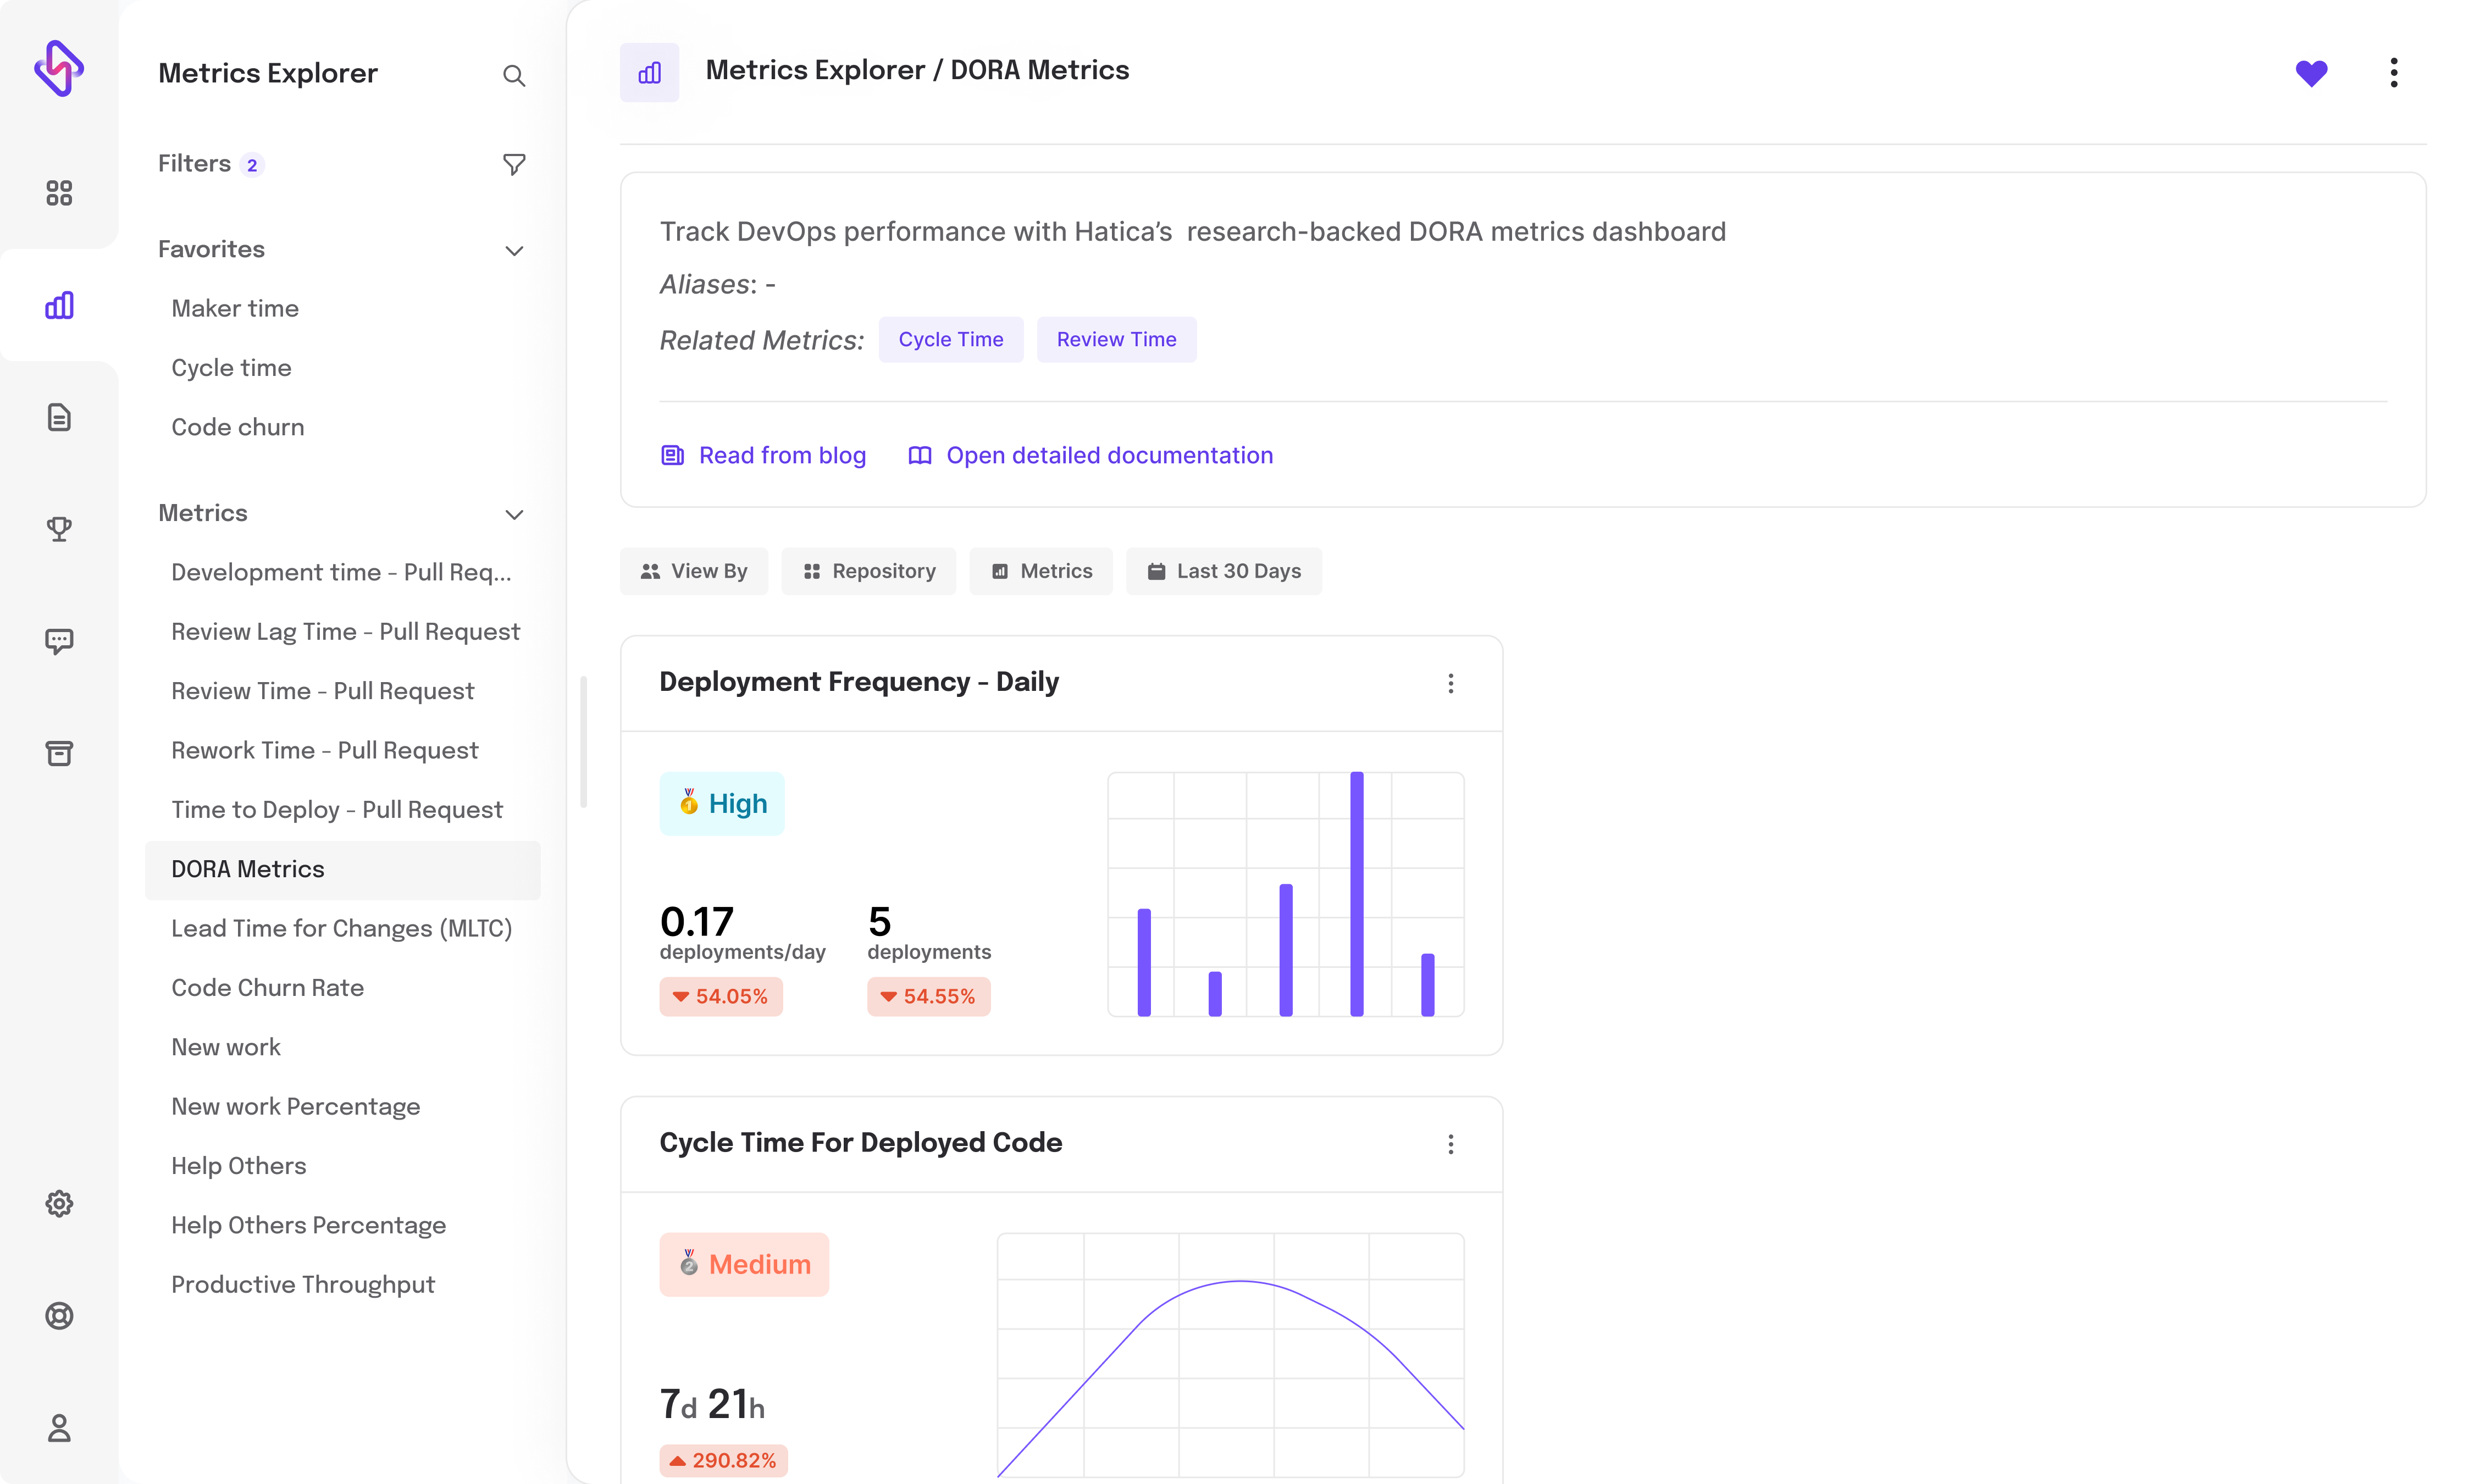2480x1484 pixels.
Task: Collapse the Metrics section chevron
Action: [x=514, y=514]
